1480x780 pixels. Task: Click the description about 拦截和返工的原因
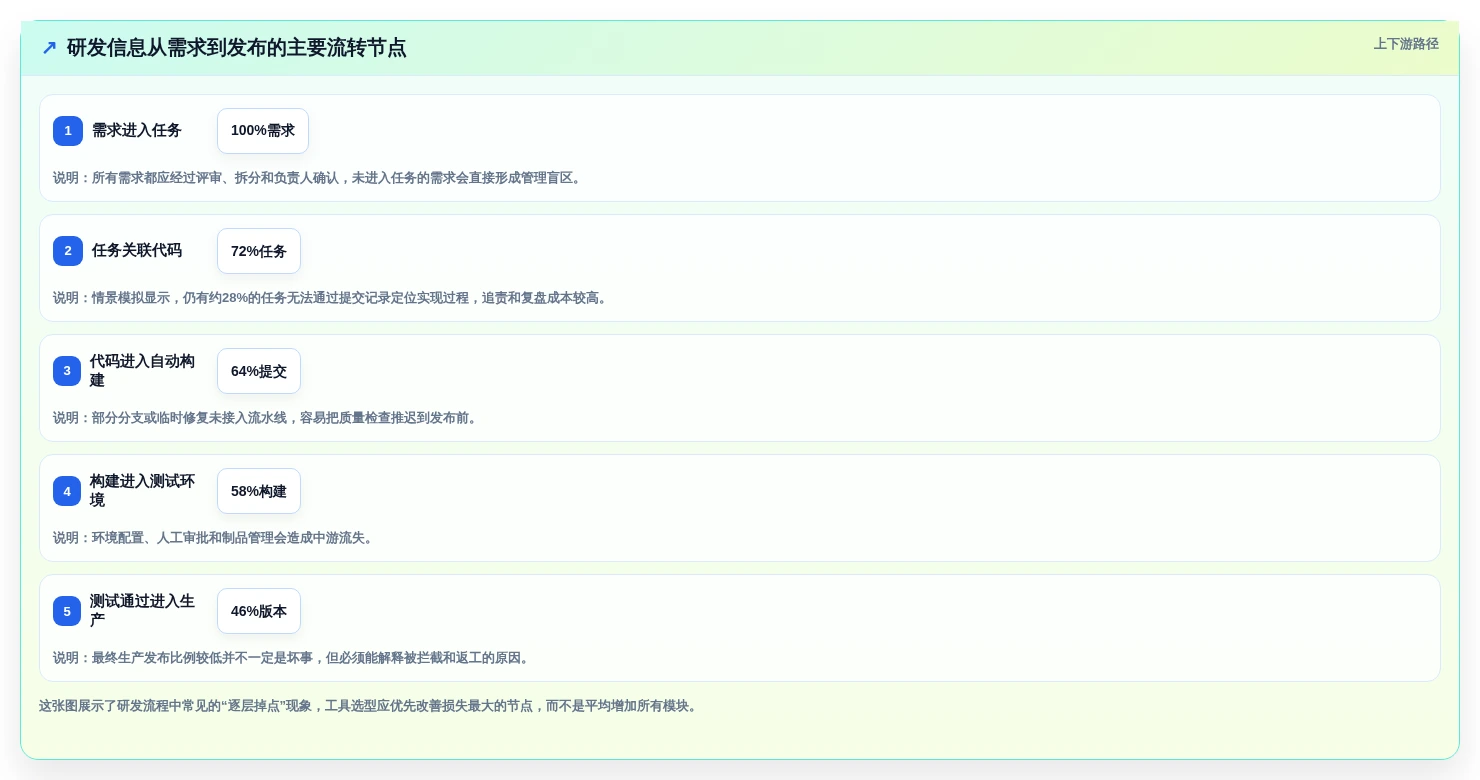point(293,658)
